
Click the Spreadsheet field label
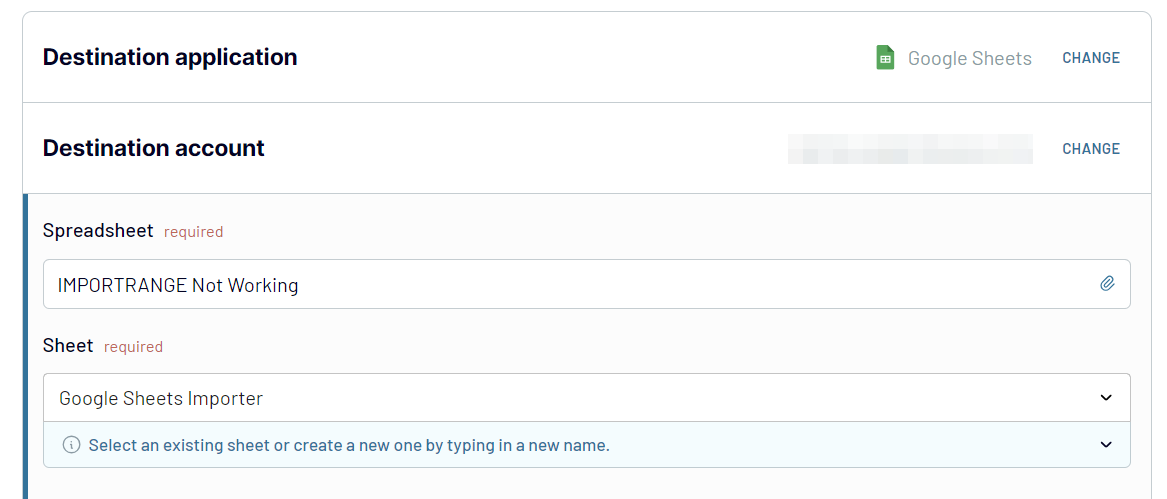click(98, 231)
